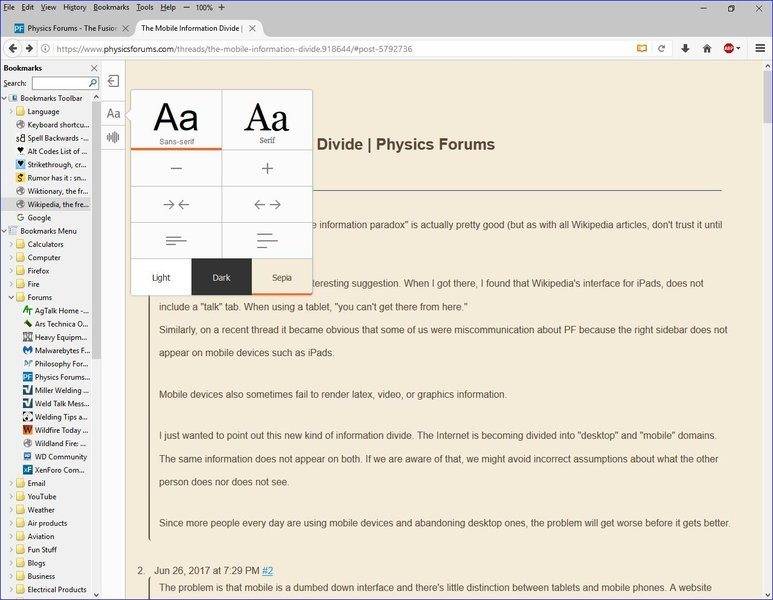773x600 pixels.
Task: Switch to the Sepia color theme
Action: pyautogui.click(x=282, y=277)
